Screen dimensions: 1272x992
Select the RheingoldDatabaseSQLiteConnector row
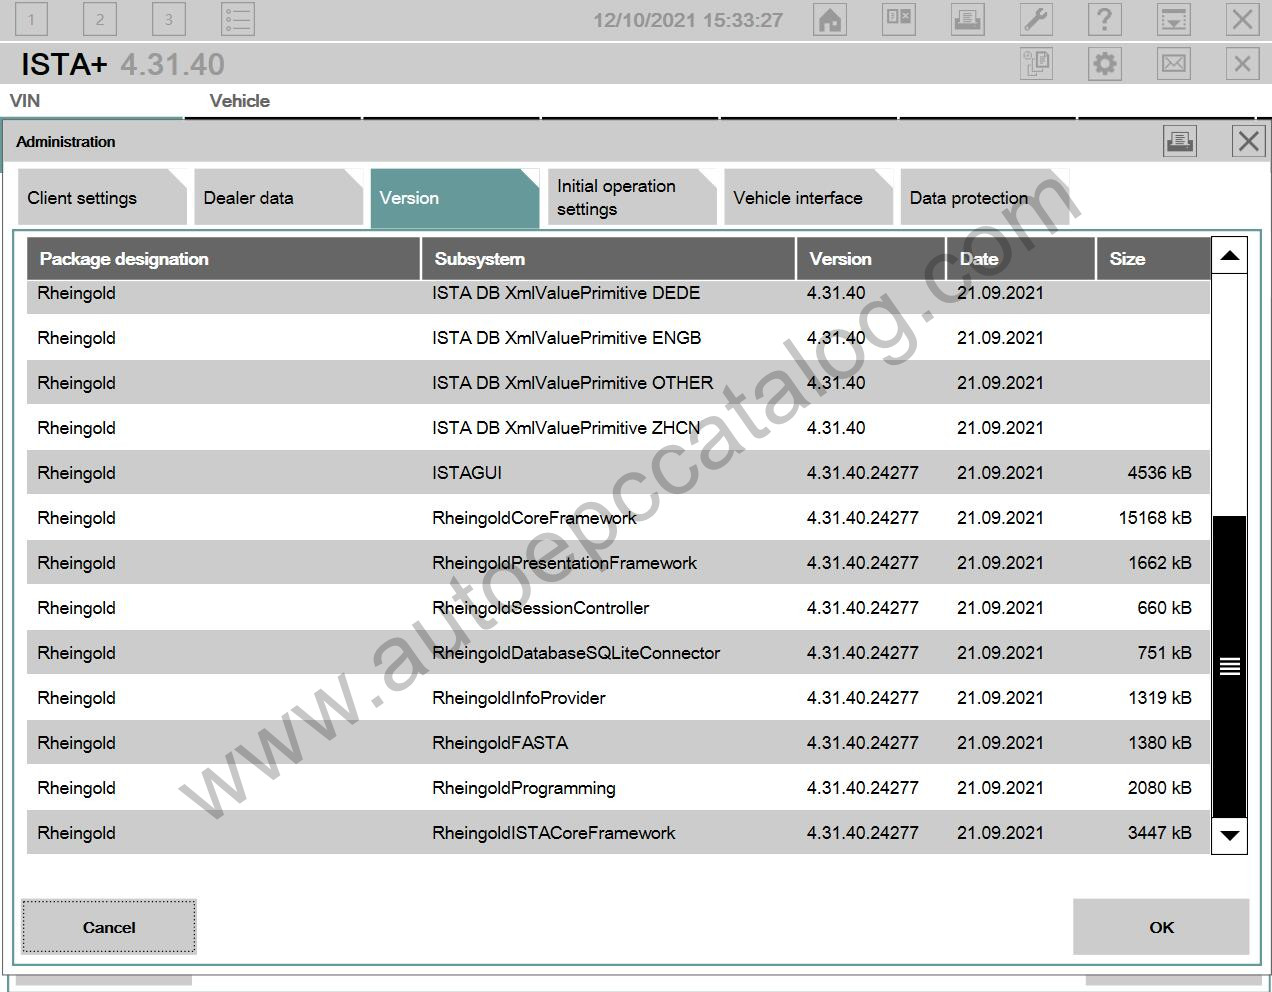coord(618,653)
